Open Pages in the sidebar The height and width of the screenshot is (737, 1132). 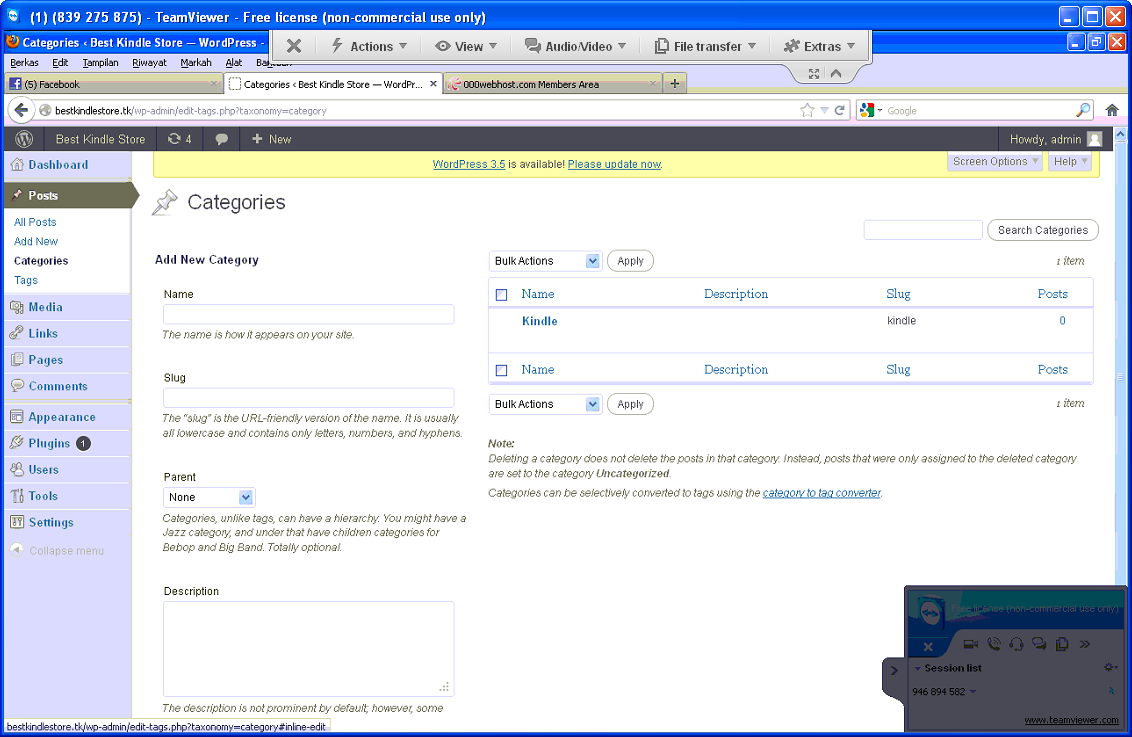[x=45, y=359]
